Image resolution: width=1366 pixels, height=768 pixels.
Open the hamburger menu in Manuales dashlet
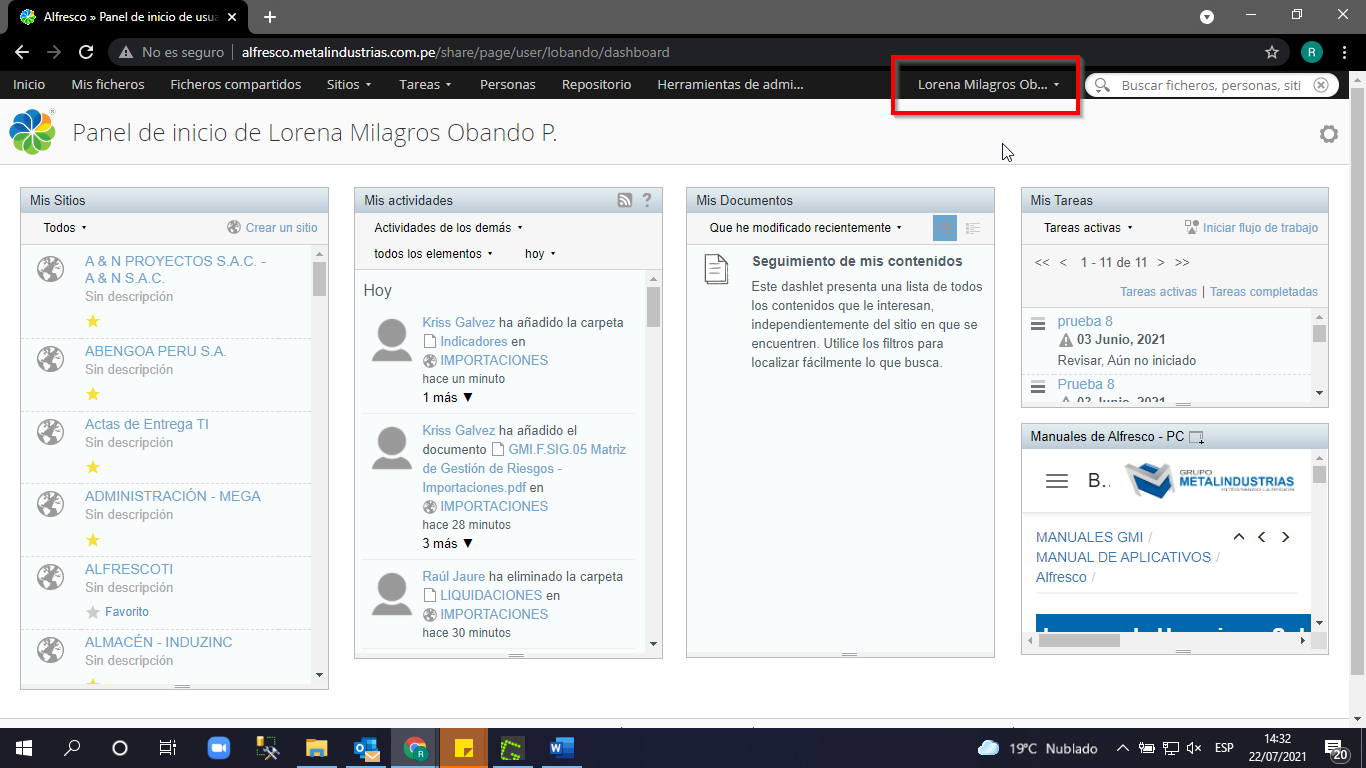1056,481
